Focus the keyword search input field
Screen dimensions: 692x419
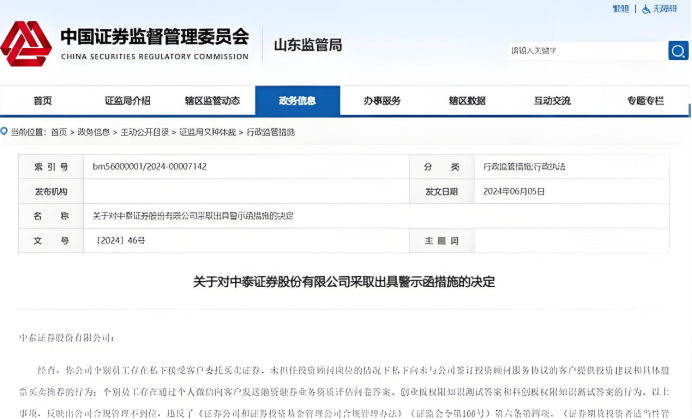coord(588,51)
